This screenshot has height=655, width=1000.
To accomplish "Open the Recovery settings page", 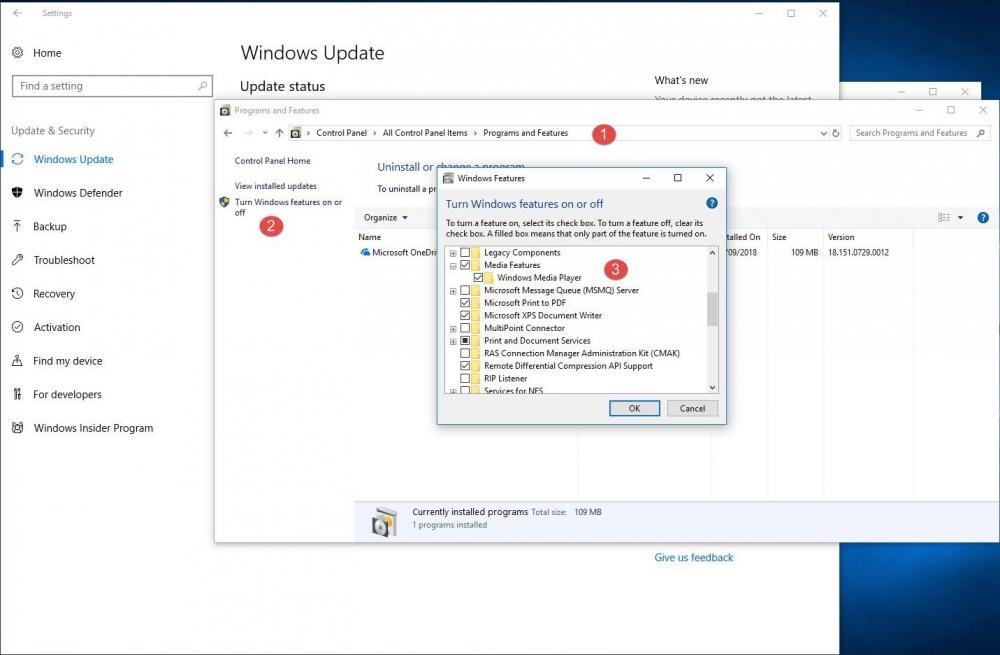I will (54, 293).
